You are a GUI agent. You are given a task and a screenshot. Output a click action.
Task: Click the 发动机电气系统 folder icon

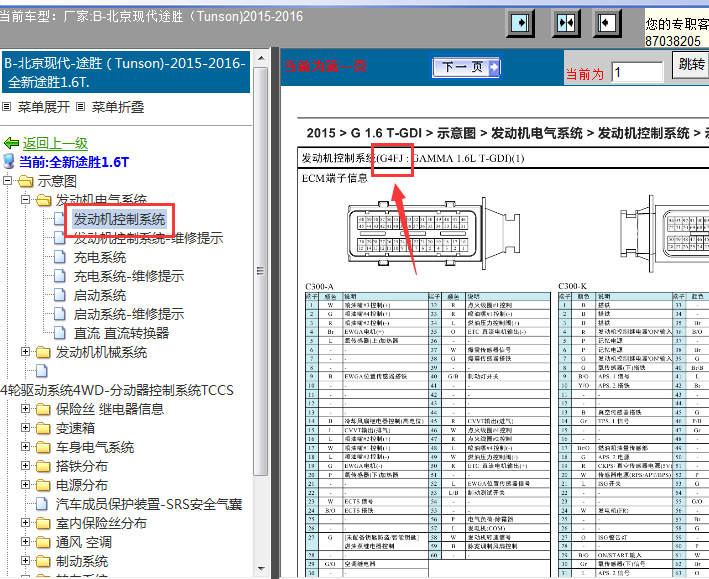click(x=44, y=200)
